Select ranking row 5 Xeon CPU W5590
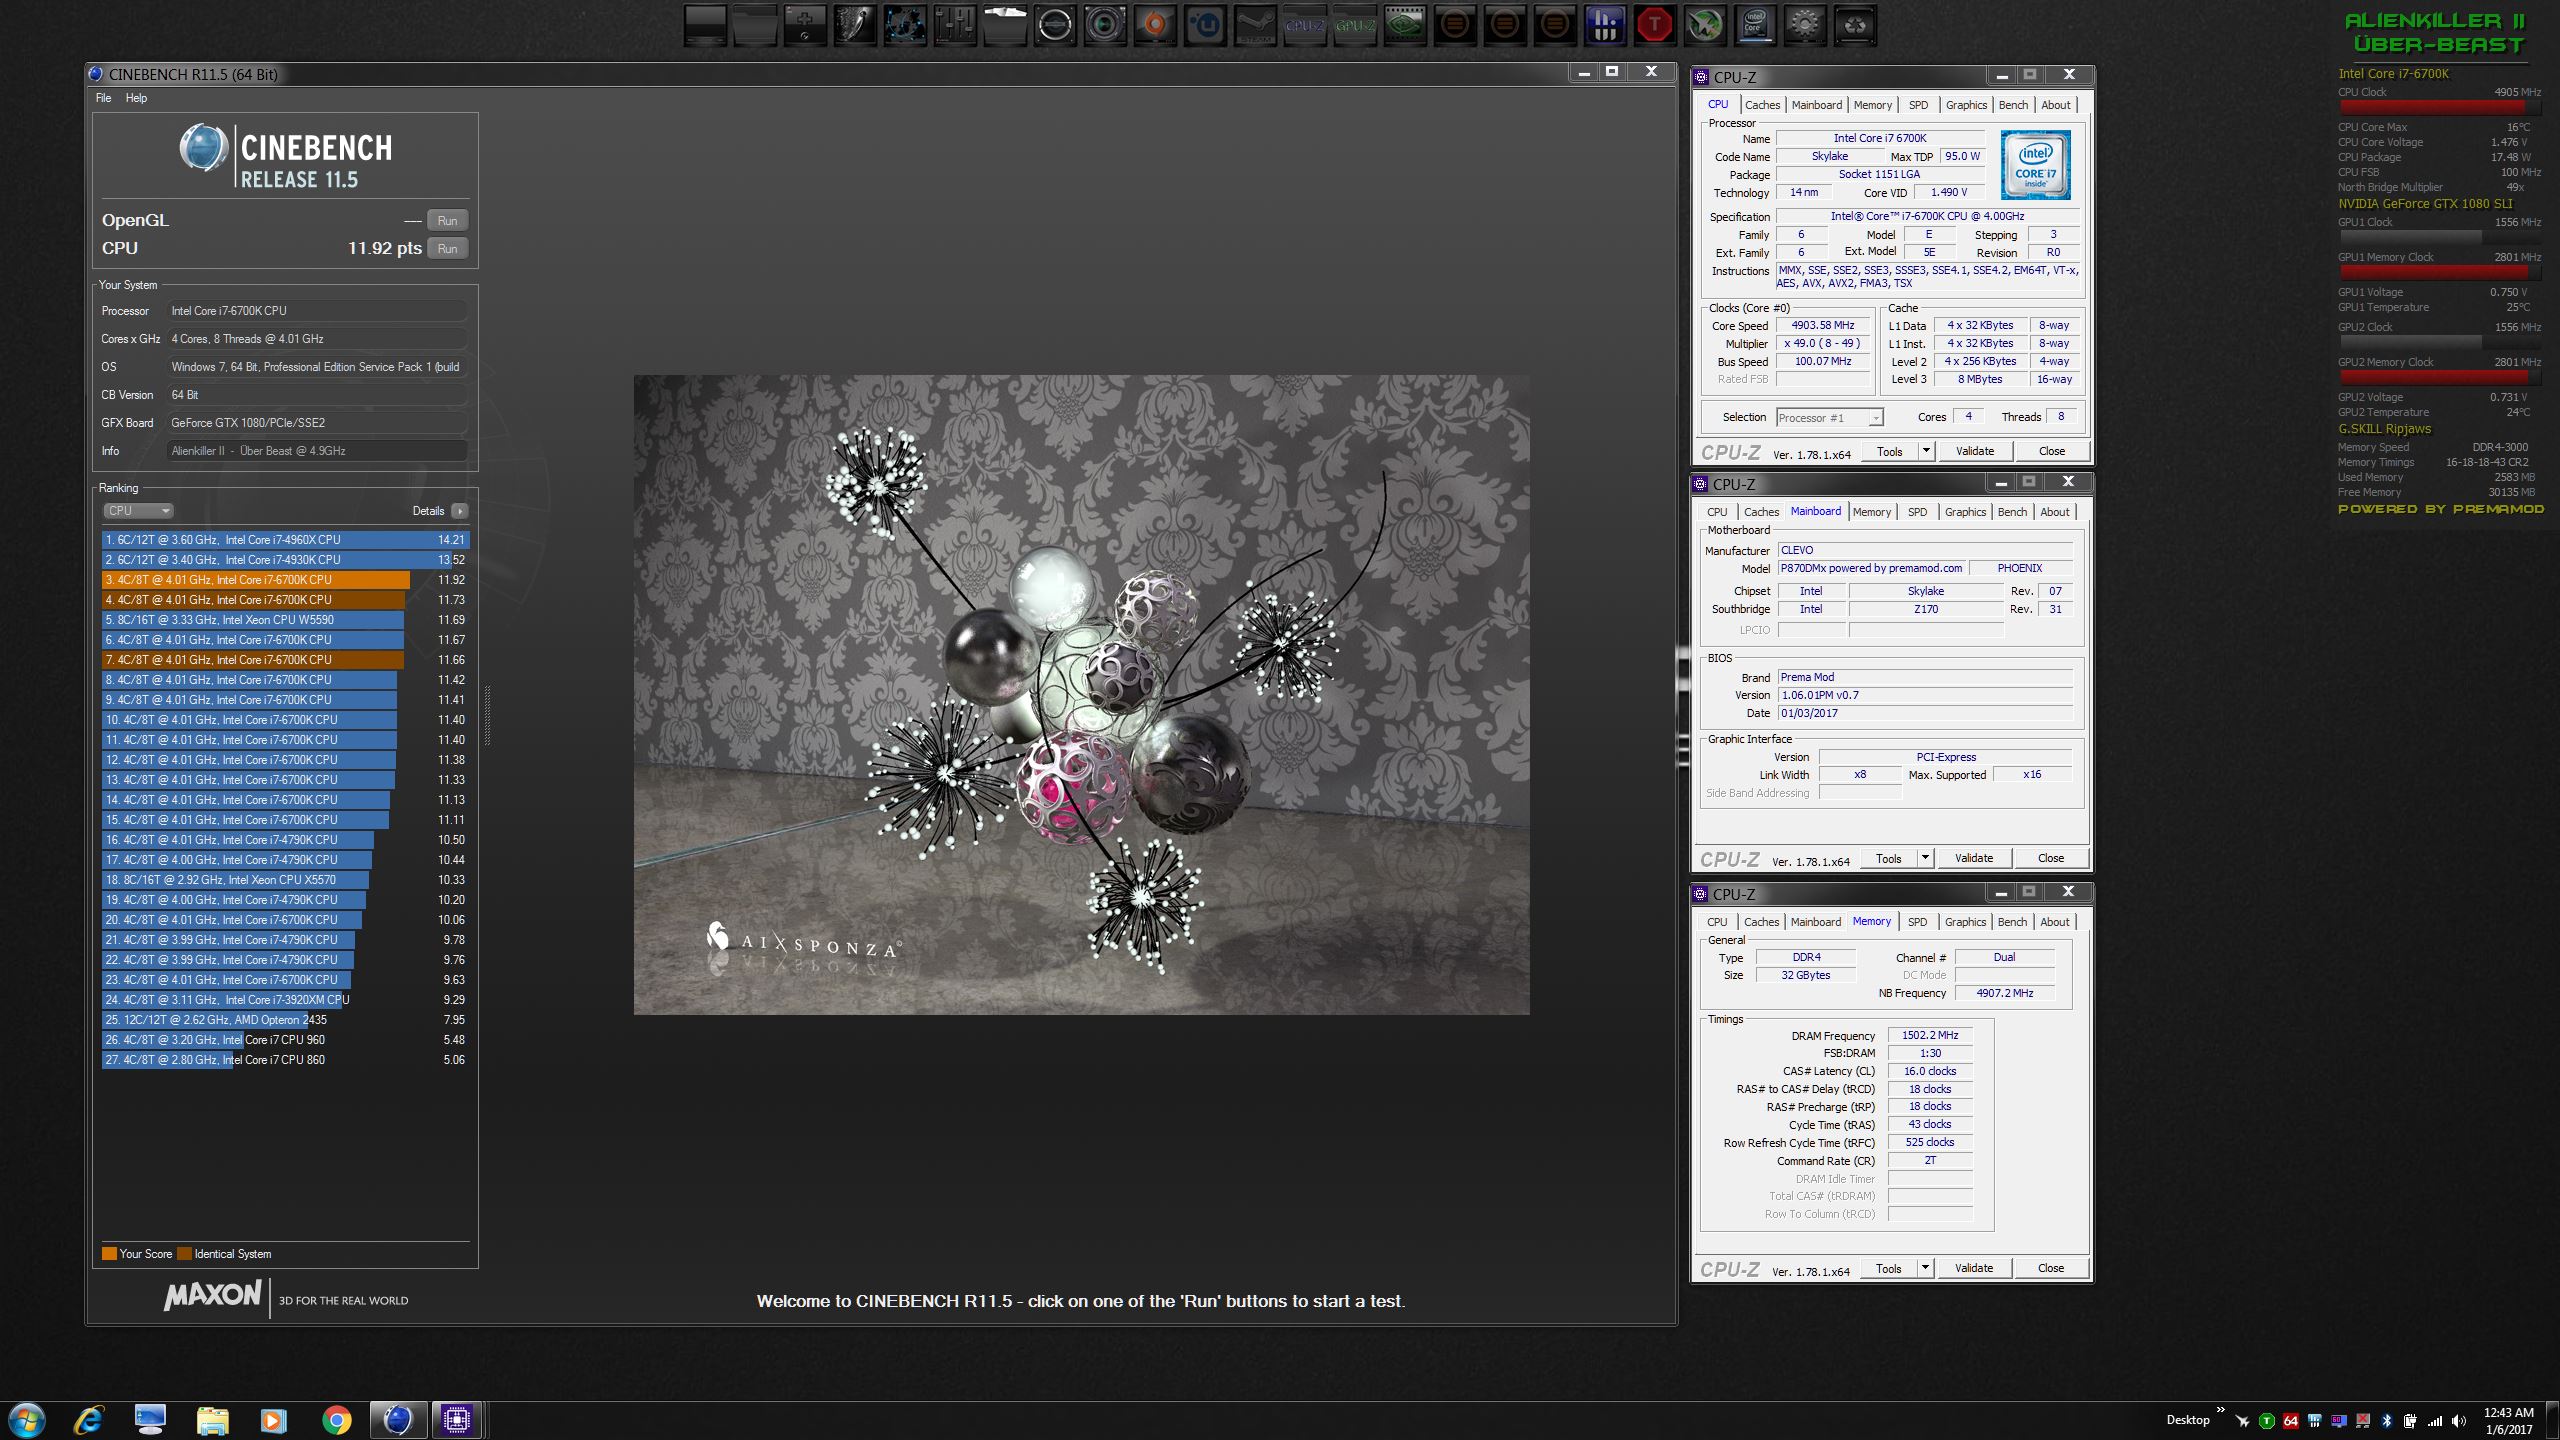 pos(286,620)
